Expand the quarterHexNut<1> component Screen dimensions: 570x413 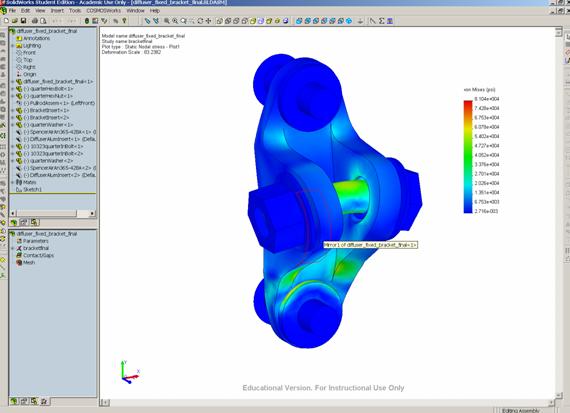(x=13, y=96)
